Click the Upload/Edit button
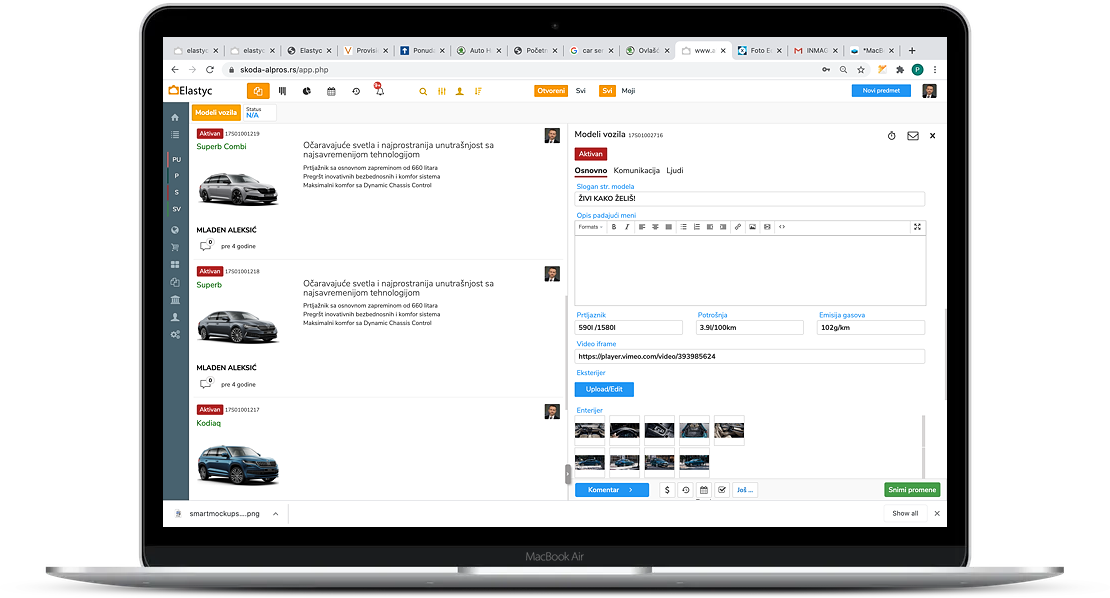The height and width of the screenshot is (598, 1110). (604, 389)
